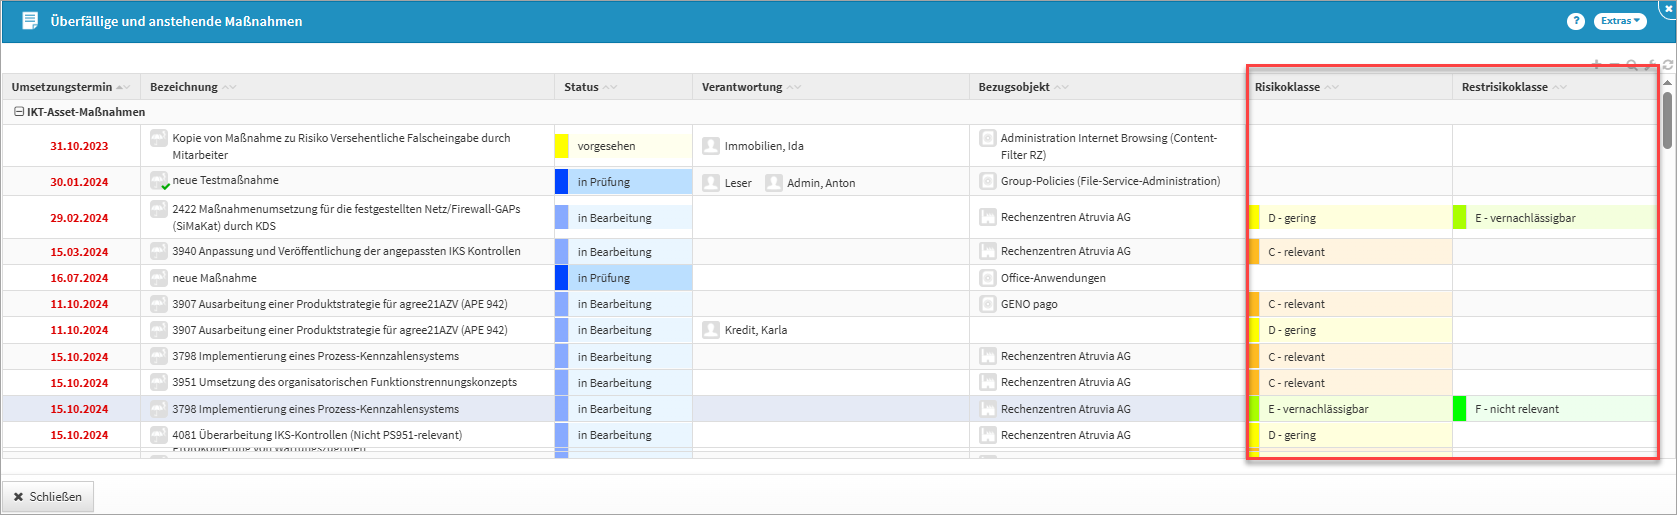Click the plus icon above the table
This screenshot has width=1677, height=515.
point(1596,65)
